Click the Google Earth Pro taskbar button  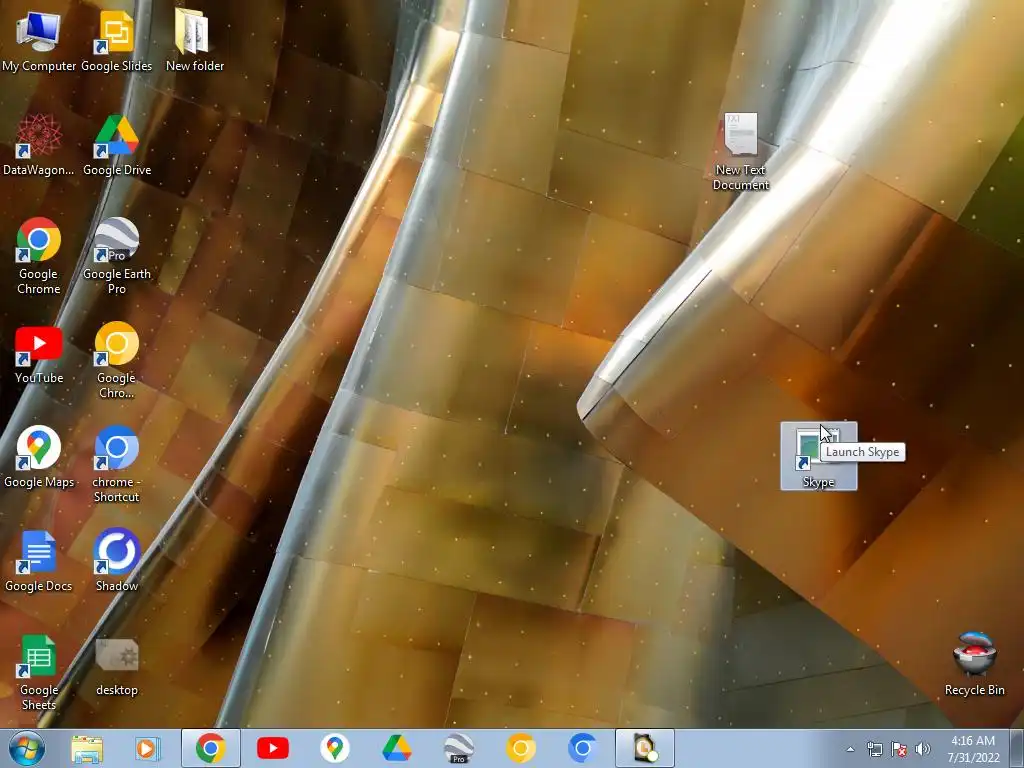[458, 748]
